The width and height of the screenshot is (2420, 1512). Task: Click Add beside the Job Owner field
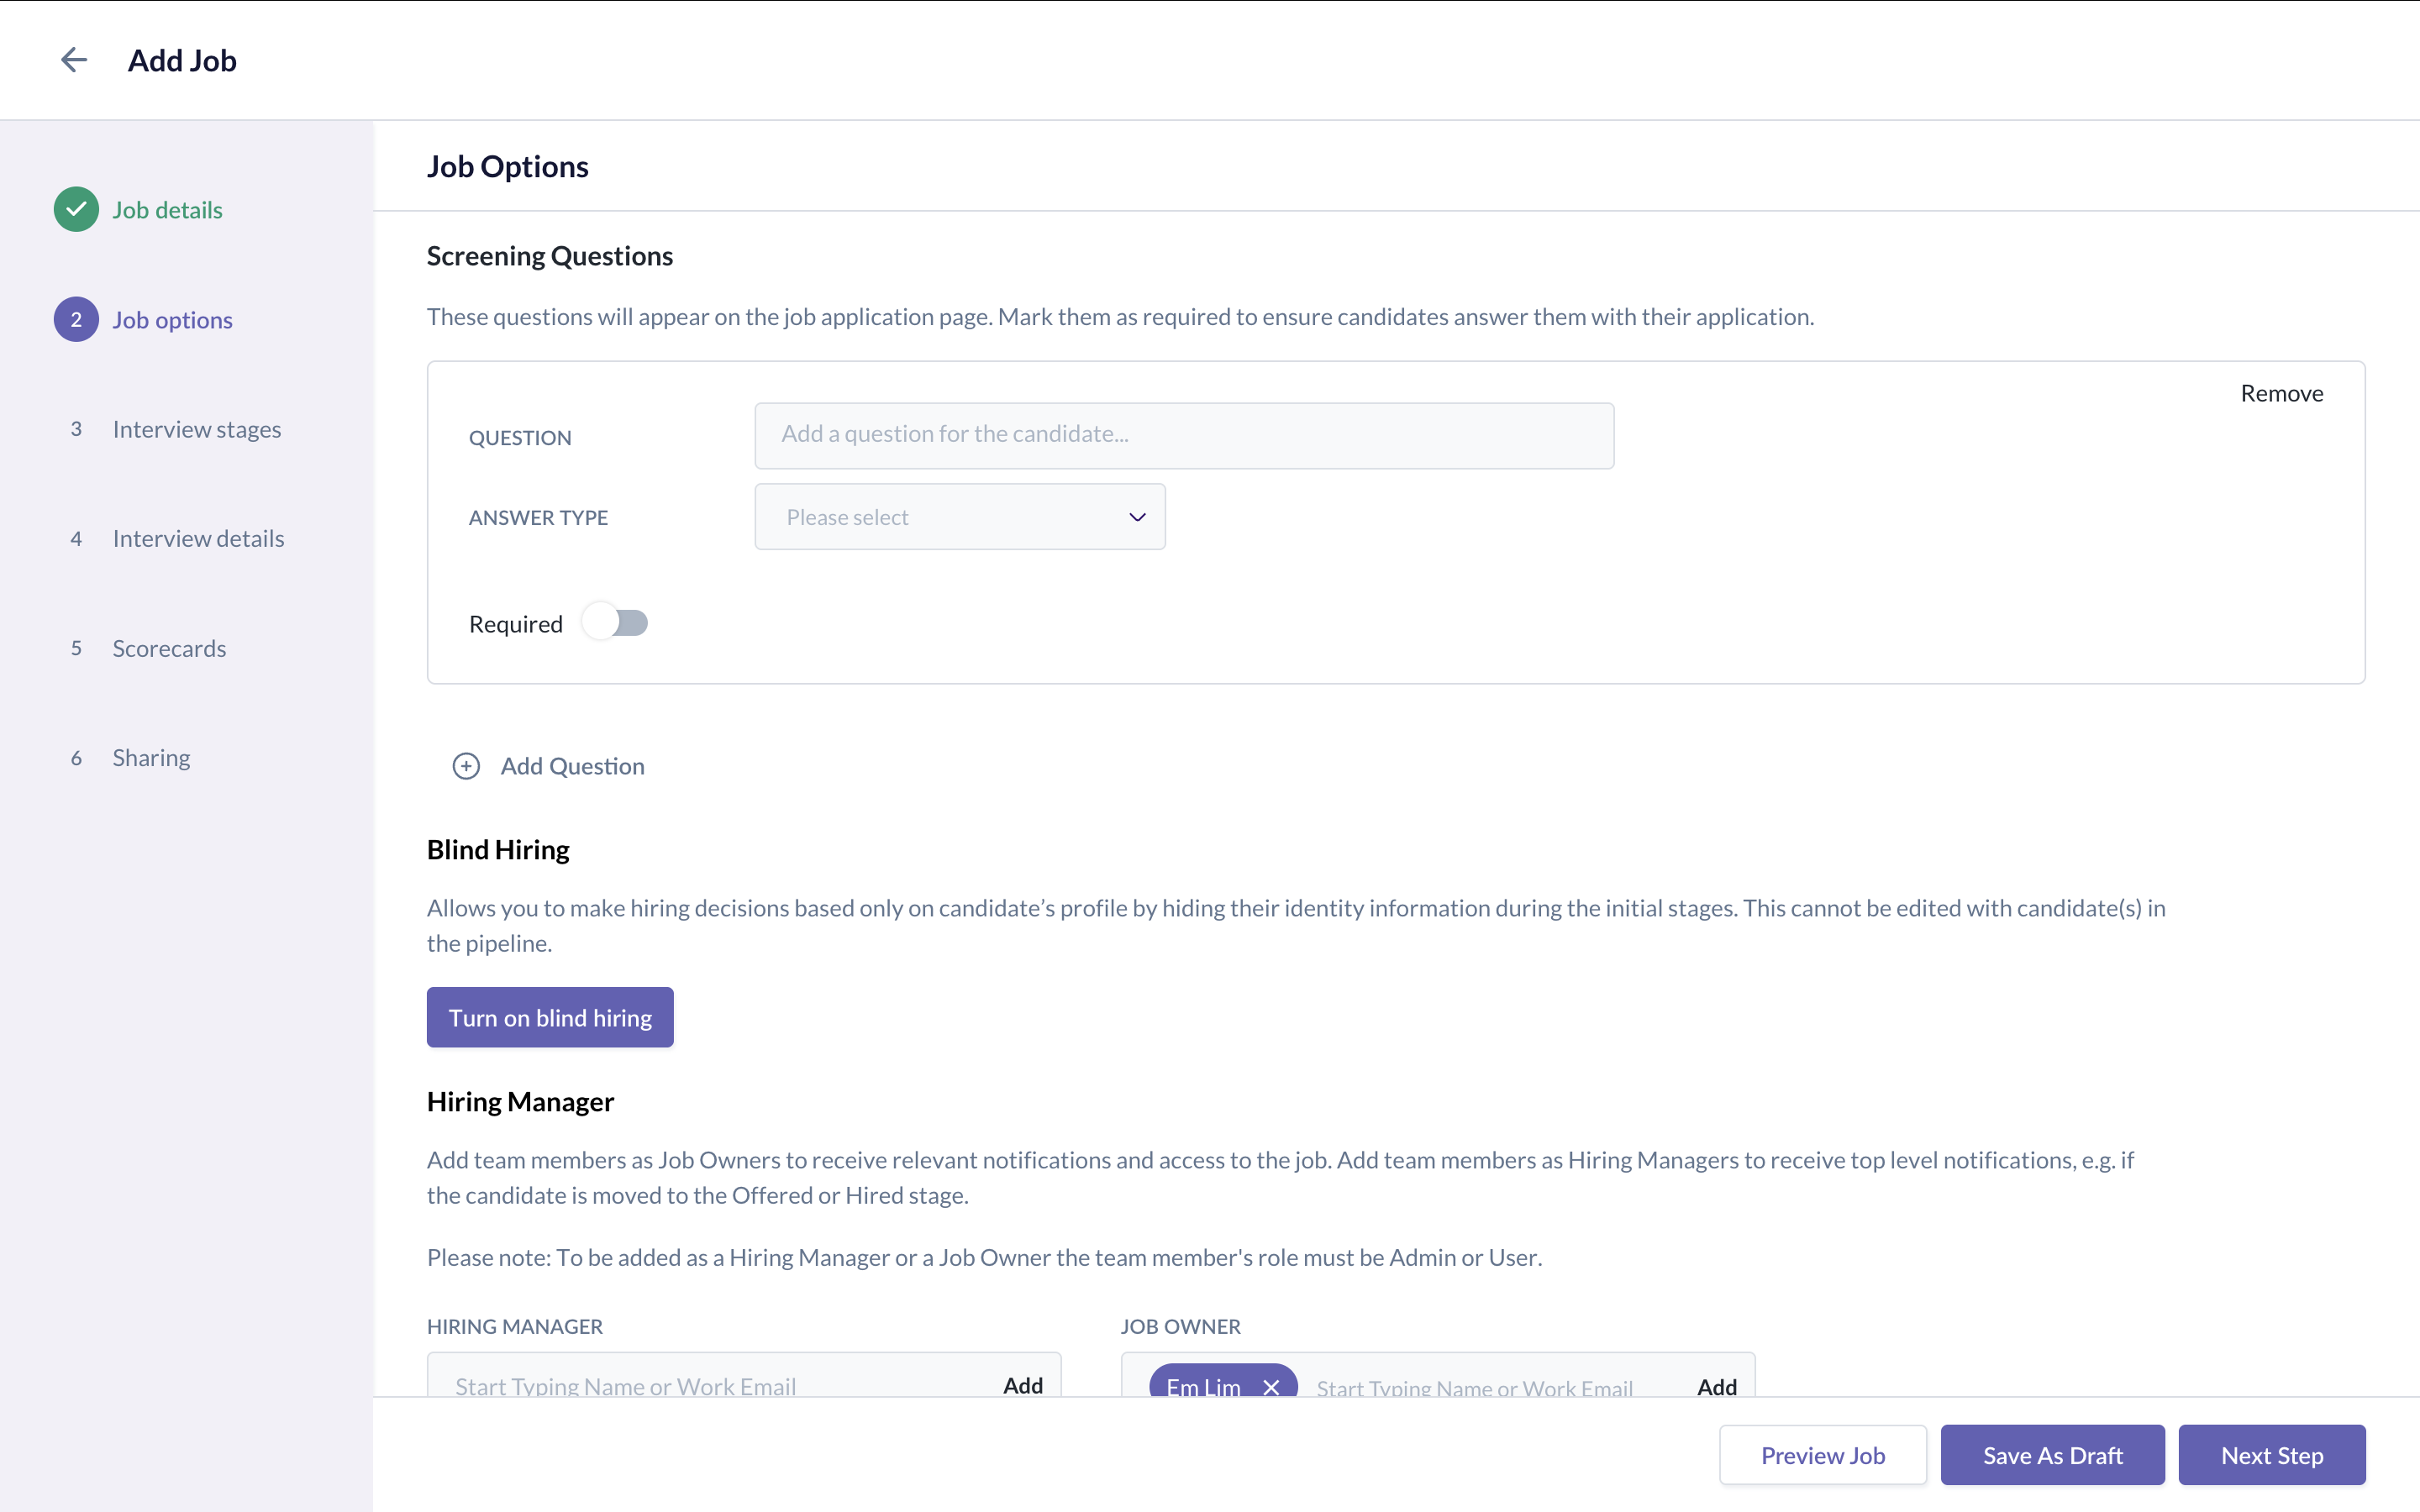(1716, 1385)
